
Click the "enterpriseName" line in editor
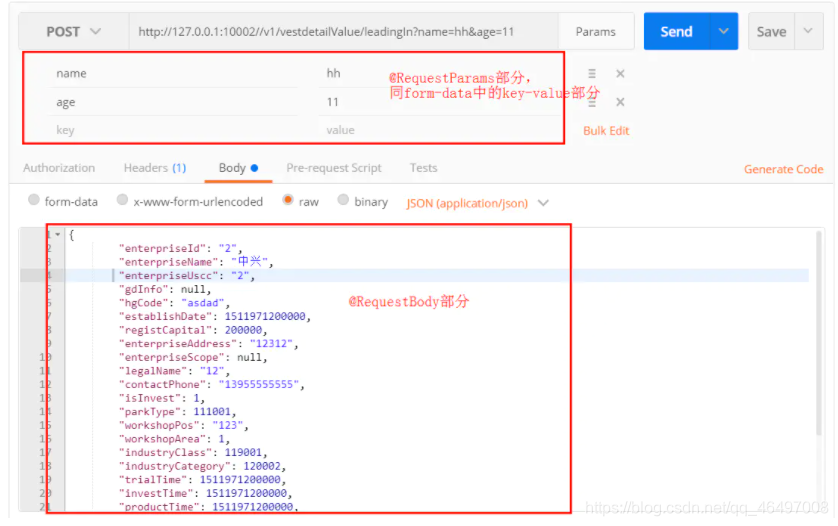(196, 262)
